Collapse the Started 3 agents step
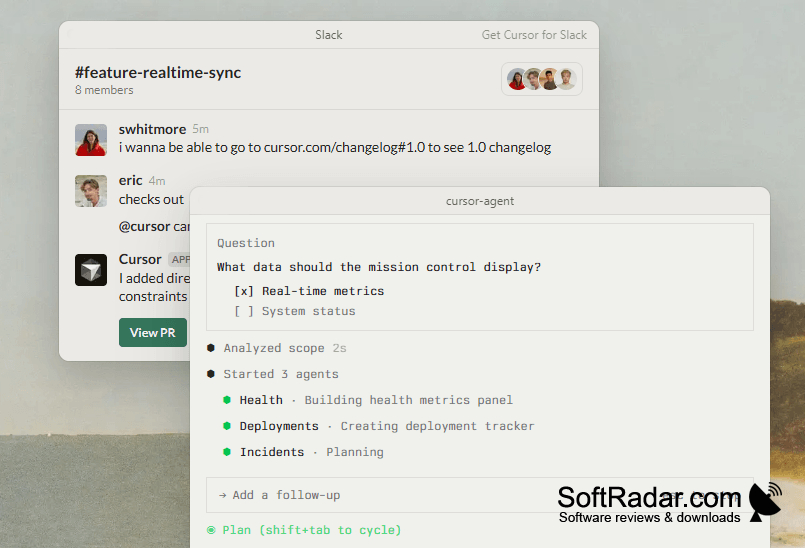The image size is (805, 548). [x=273, y=374]
